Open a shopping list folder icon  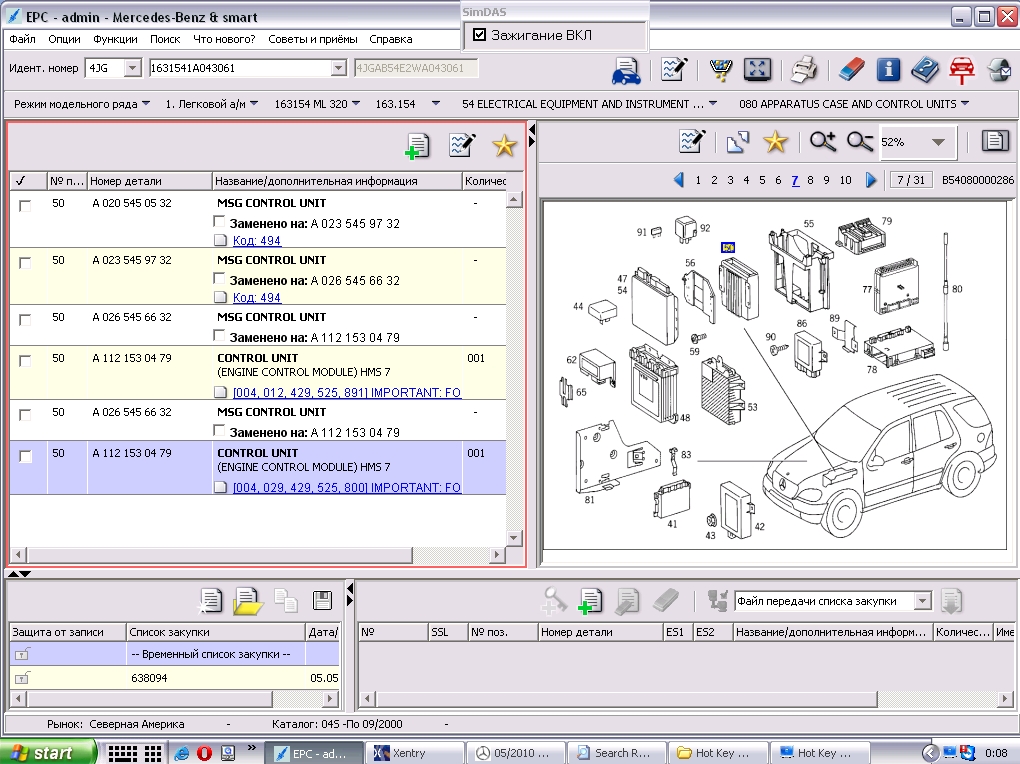click(248, 601)
